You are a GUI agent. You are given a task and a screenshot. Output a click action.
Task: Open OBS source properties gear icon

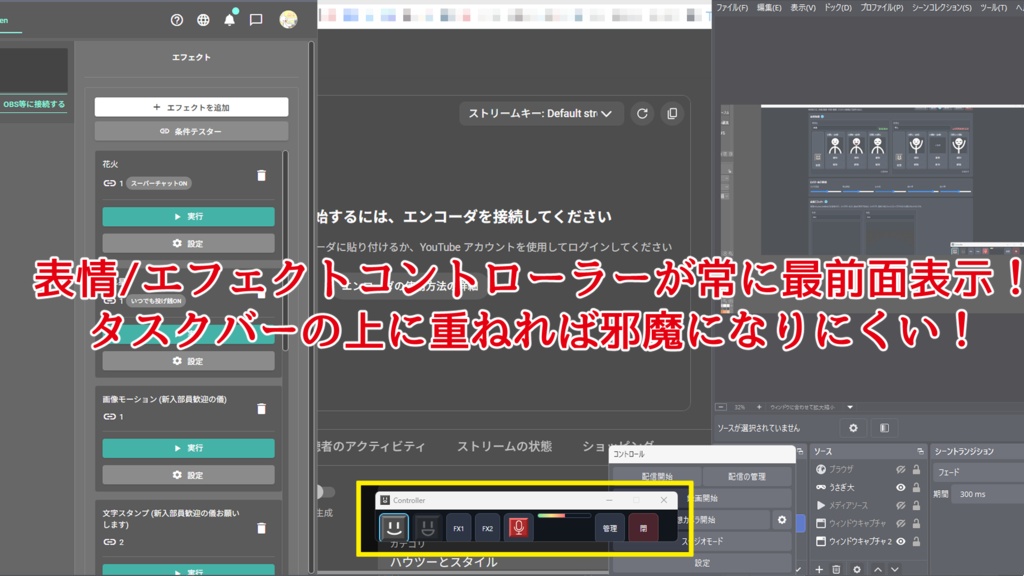[853, 428]
